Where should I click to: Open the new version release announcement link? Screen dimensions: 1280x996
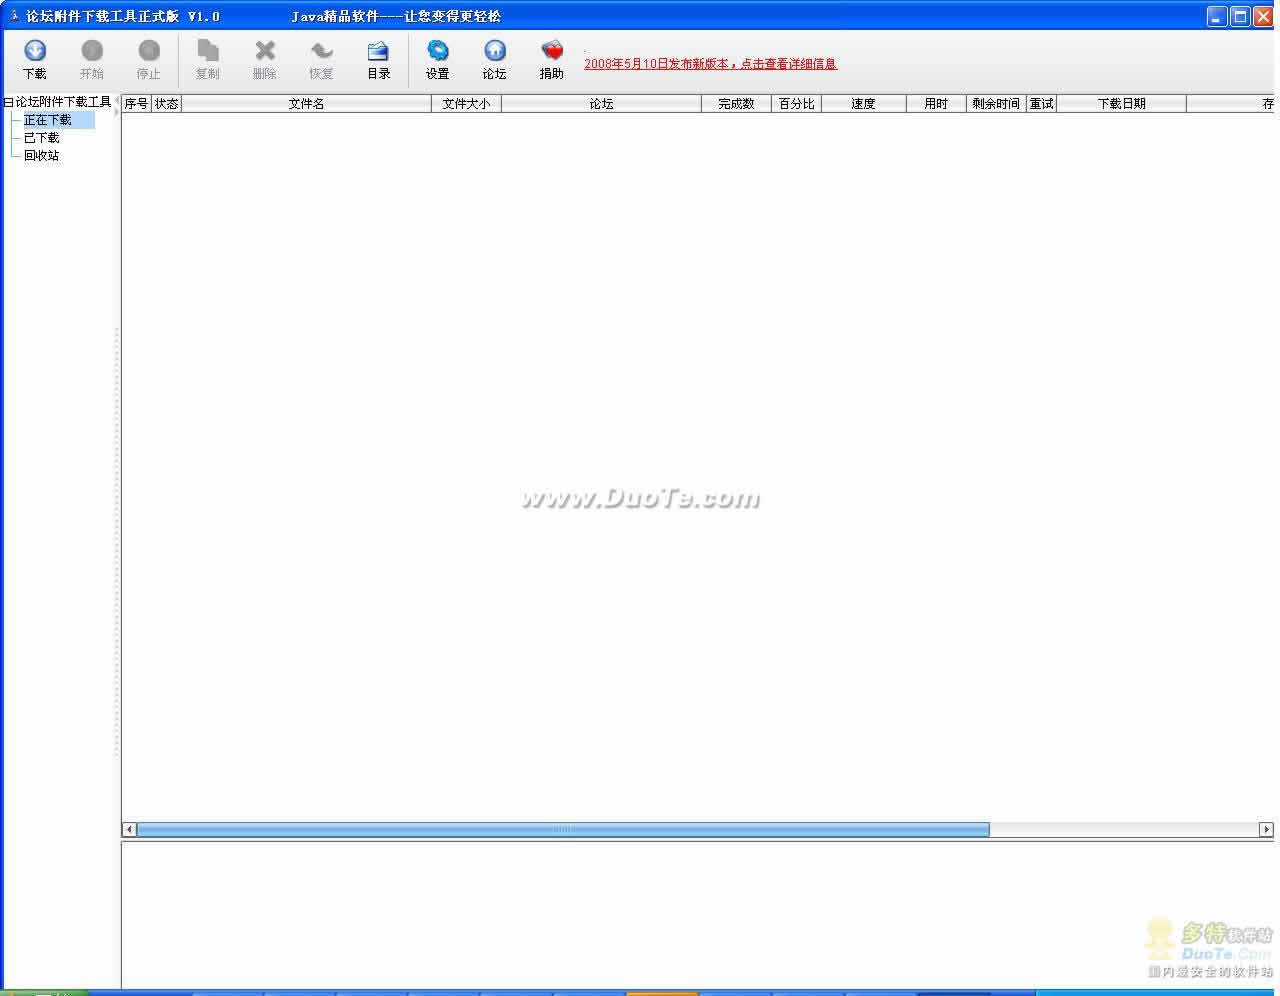tap(710, 64)
